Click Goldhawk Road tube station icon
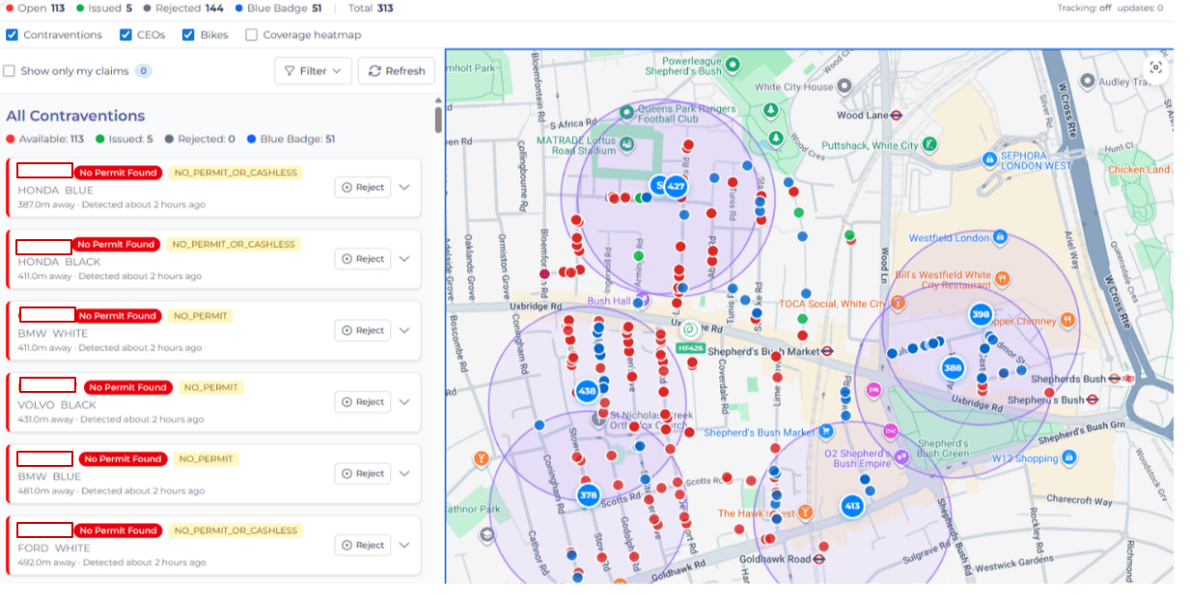 819,558
